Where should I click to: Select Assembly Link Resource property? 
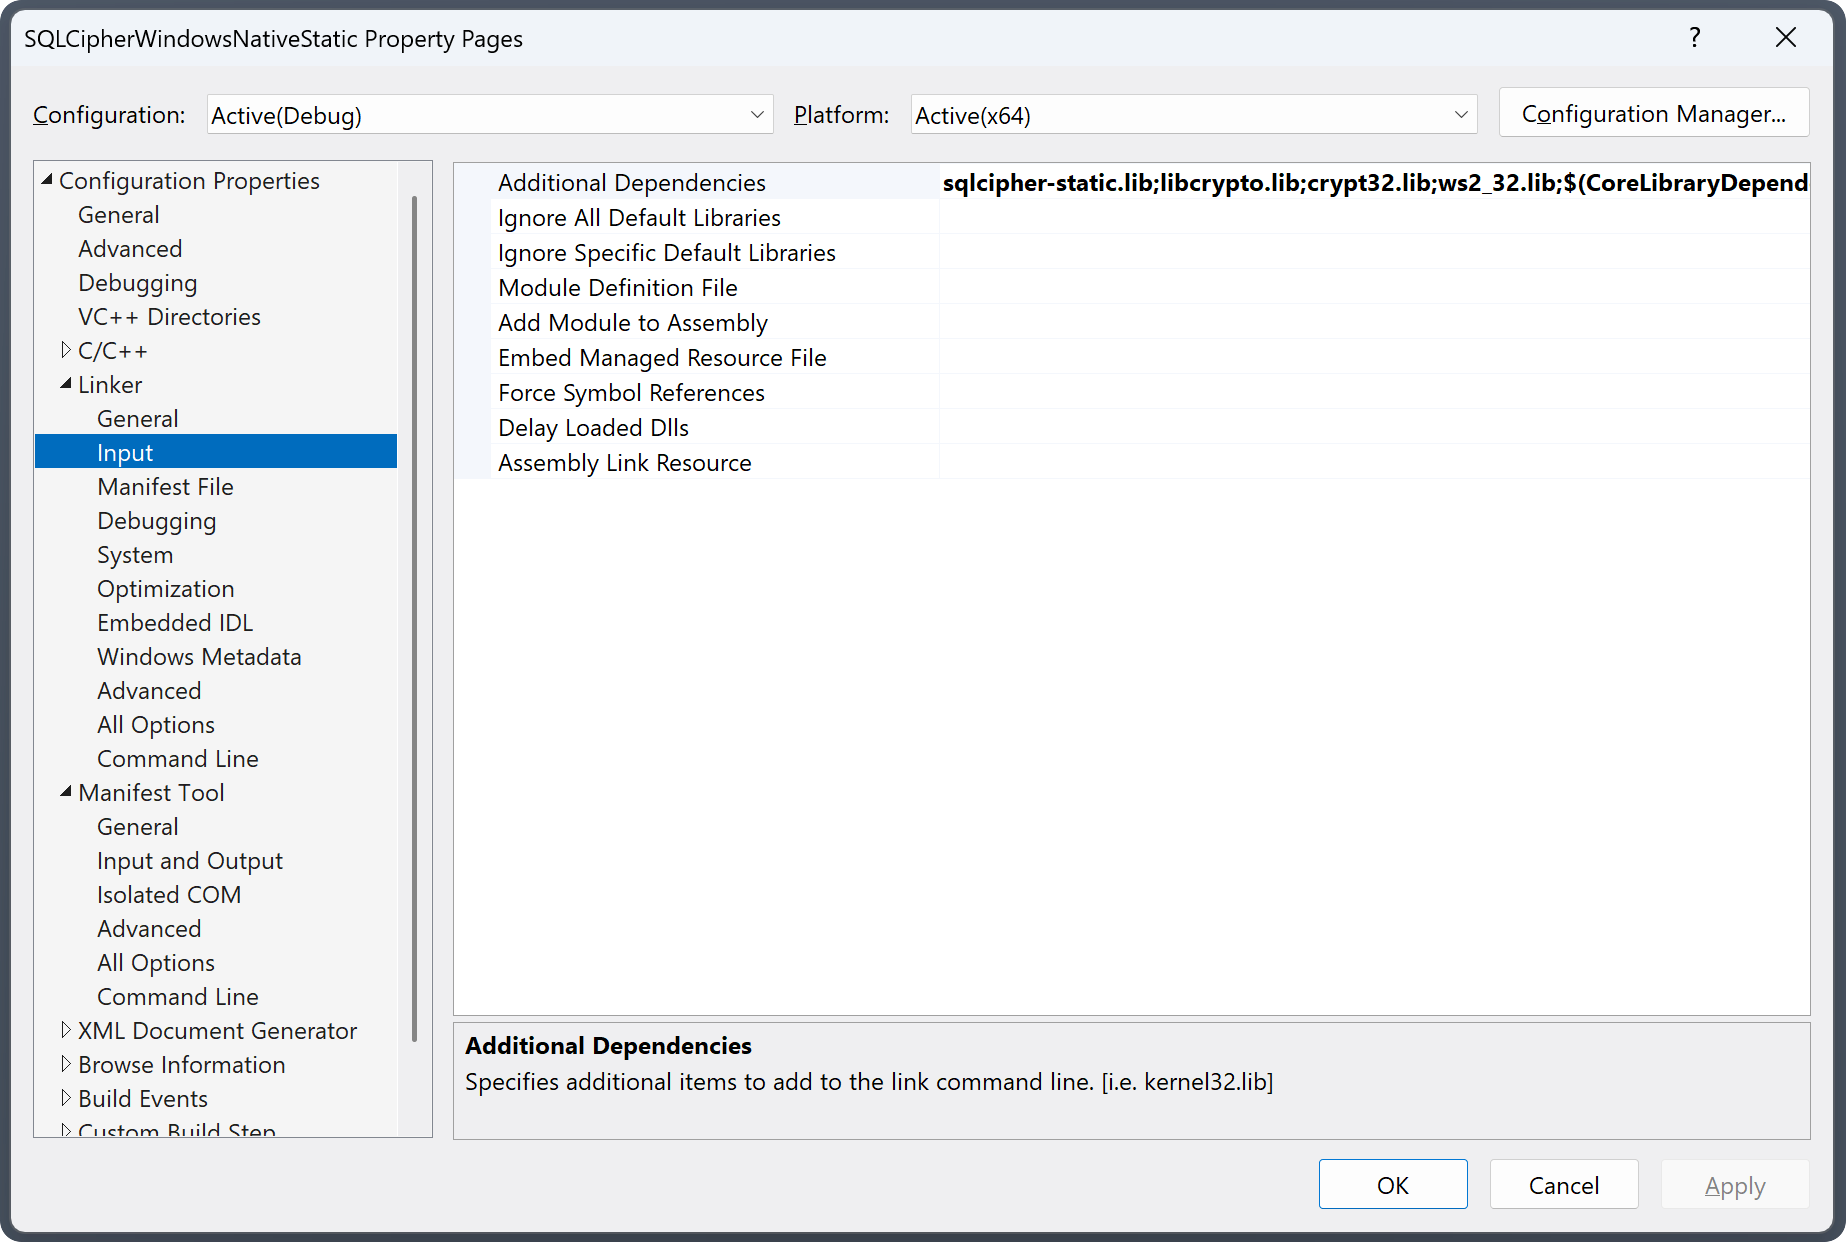(x=625, y=463)
